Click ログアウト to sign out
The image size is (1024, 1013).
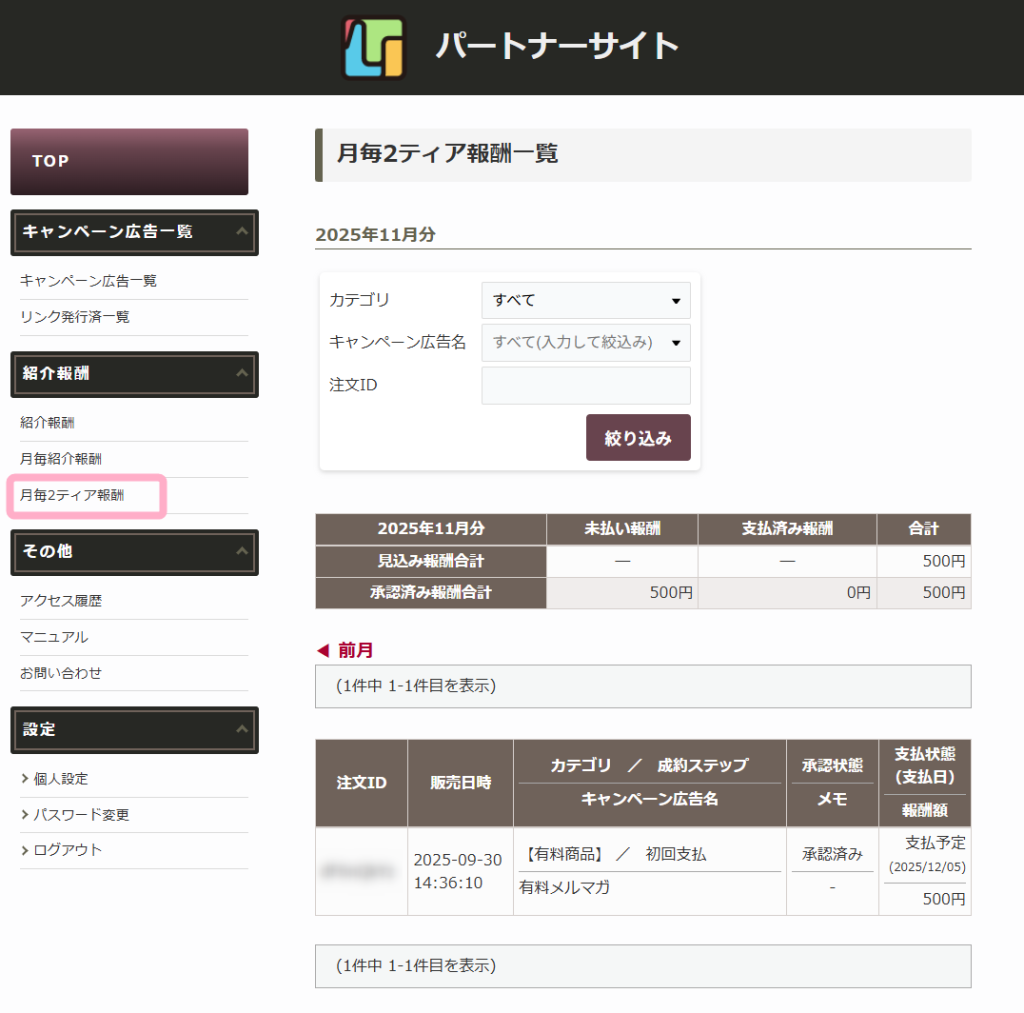pyautogui.click(x=67, y=850)
